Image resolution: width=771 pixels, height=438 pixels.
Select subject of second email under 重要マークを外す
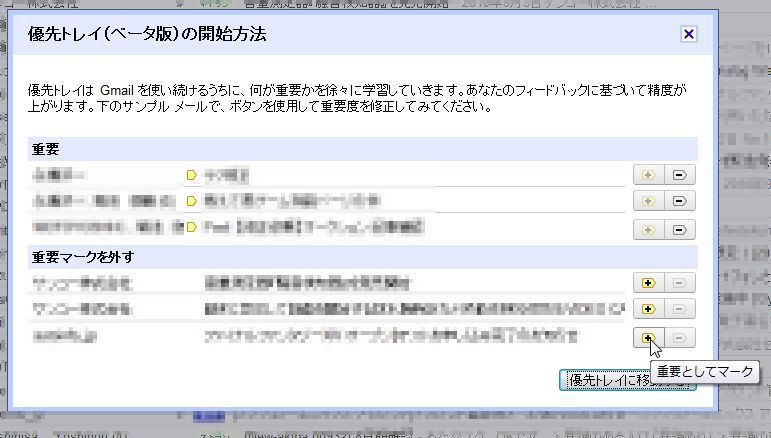415,309
